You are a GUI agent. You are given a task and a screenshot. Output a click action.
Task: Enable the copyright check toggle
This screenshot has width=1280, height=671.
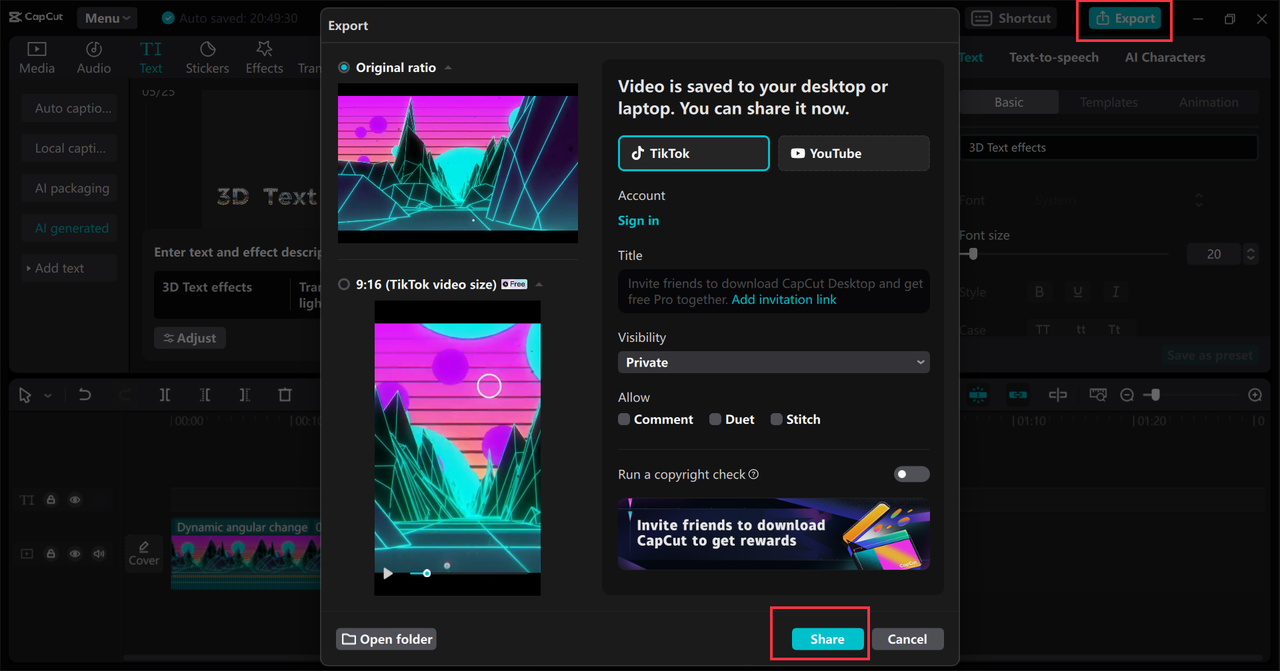pyautogui.click(x=911, y=474)
